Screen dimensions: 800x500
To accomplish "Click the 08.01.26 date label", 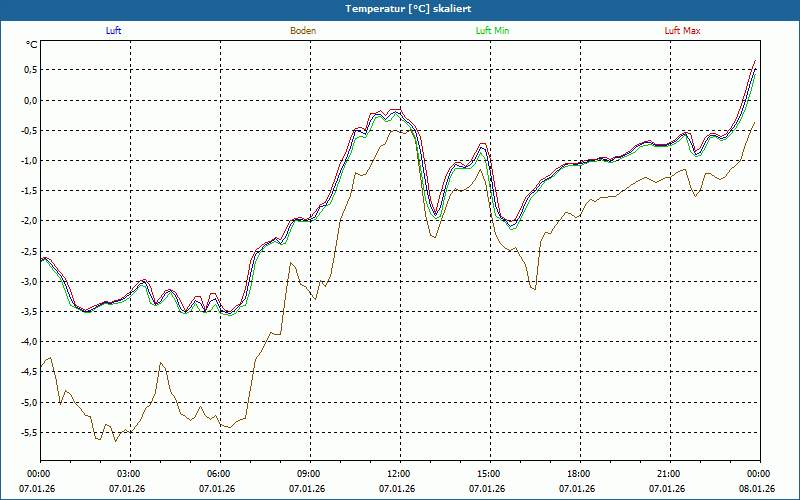I will [x=757, y=489].
